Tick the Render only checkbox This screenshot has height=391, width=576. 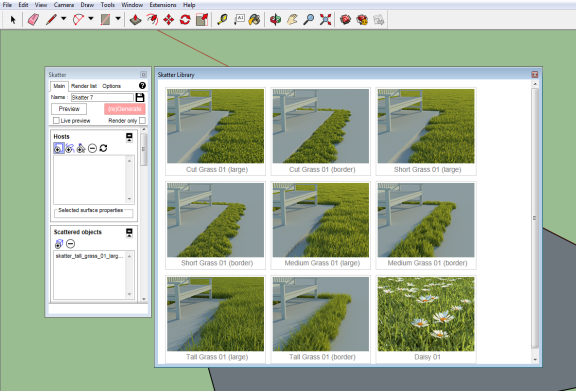(x=142, y=121)
